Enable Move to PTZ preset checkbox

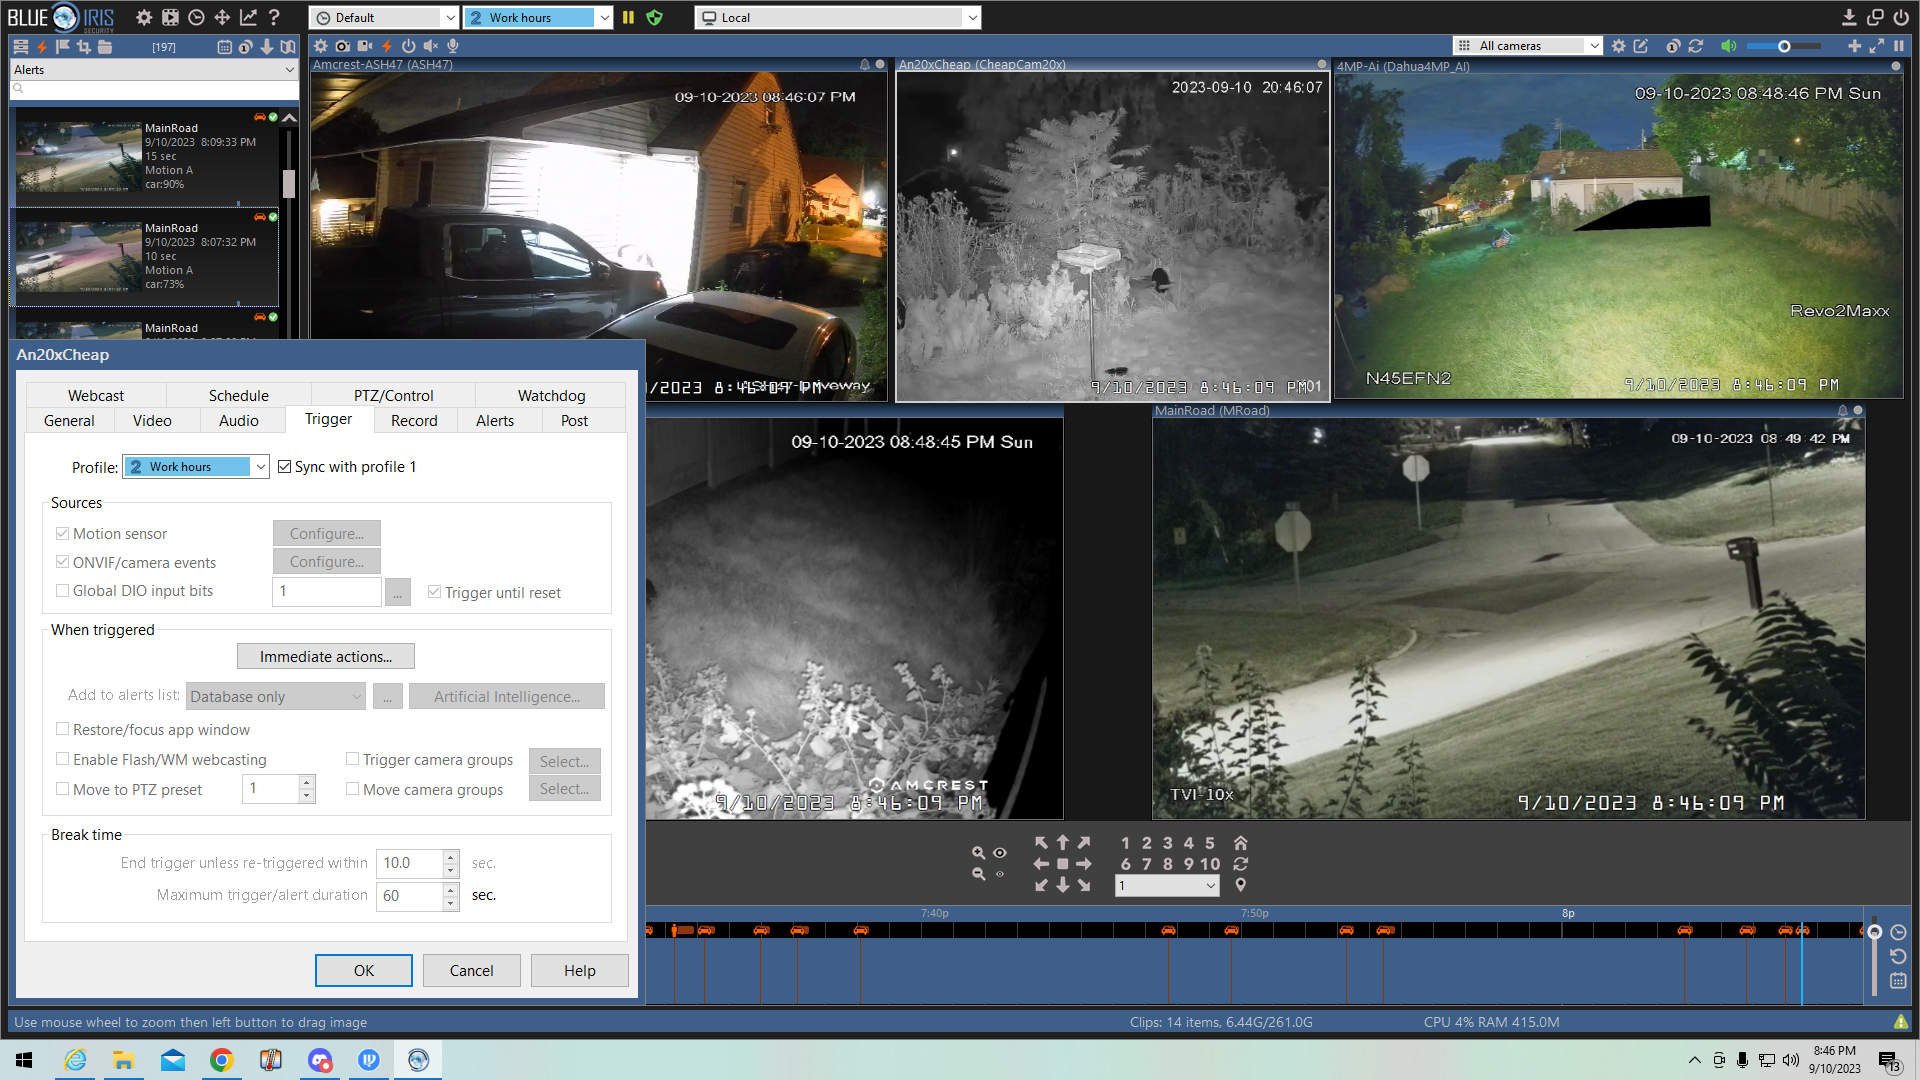[62, 789]
